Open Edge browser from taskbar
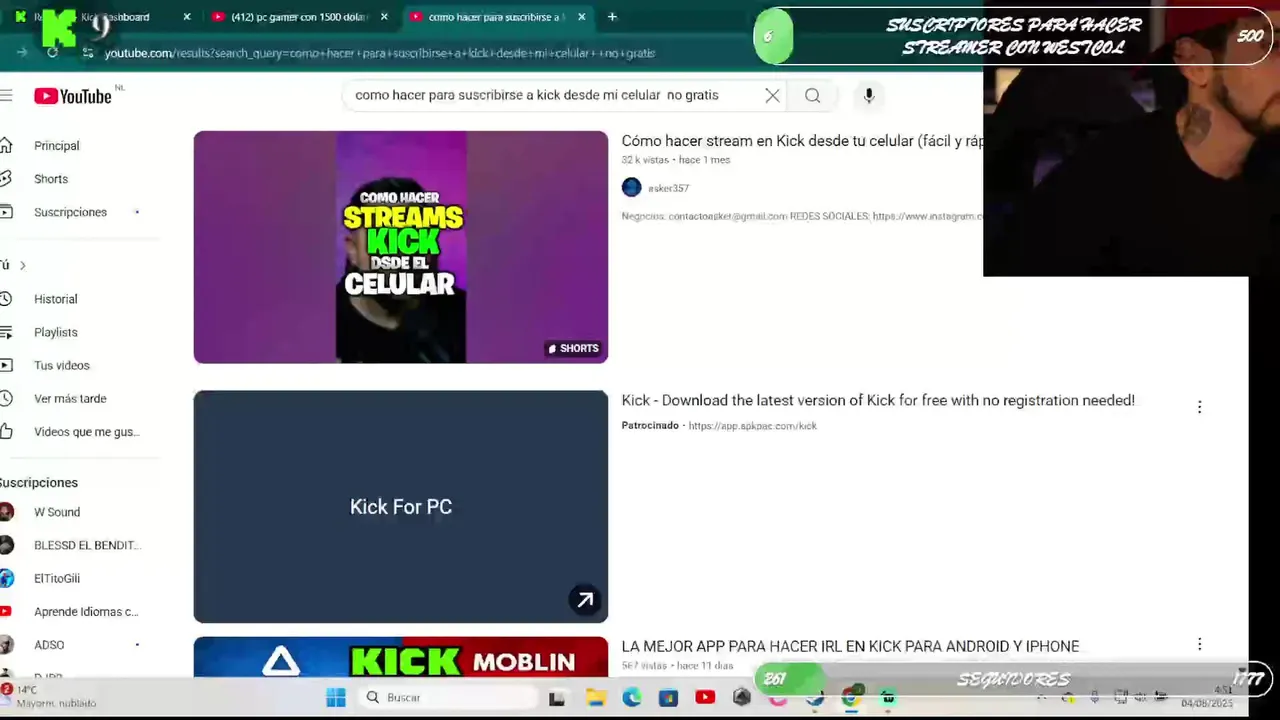The height and width of the screenshot is (720, 1280). coord(632,697)
